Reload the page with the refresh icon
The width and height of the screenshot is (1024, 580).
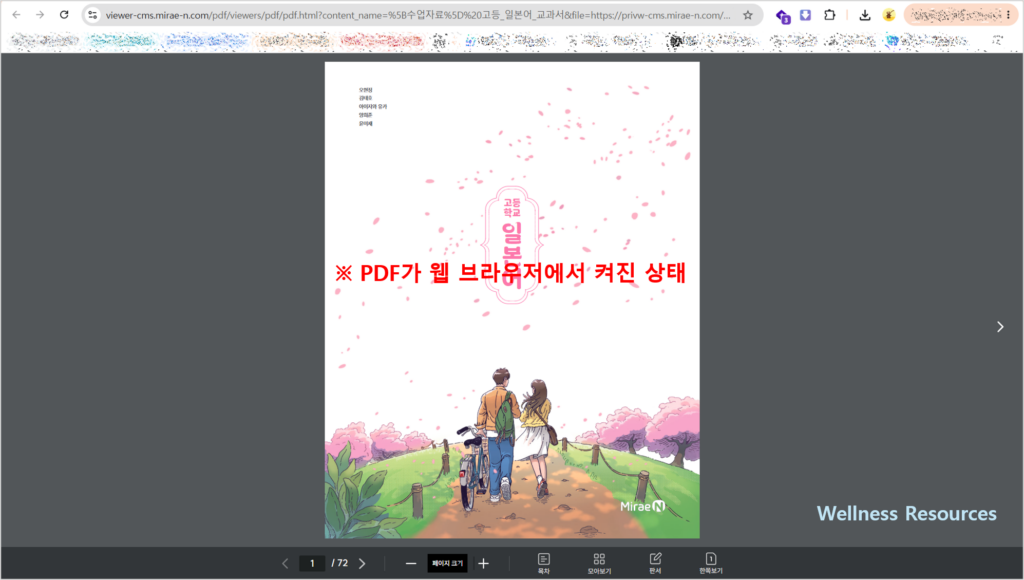point(64,14)
